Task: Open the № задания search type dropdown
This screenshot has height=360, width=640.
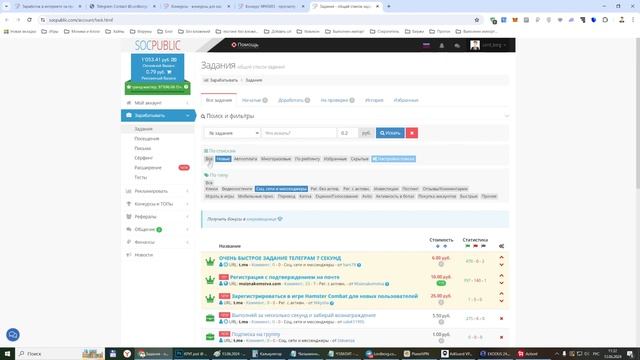Action: 232,133
